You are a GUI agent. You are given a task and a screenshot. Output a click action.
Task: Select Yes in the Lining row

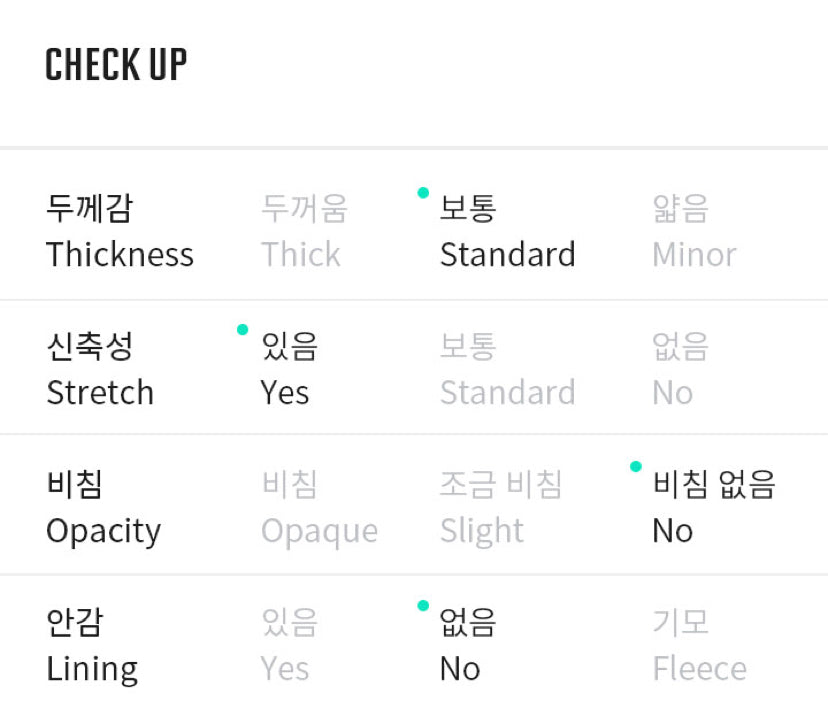[x=288, y=646]
